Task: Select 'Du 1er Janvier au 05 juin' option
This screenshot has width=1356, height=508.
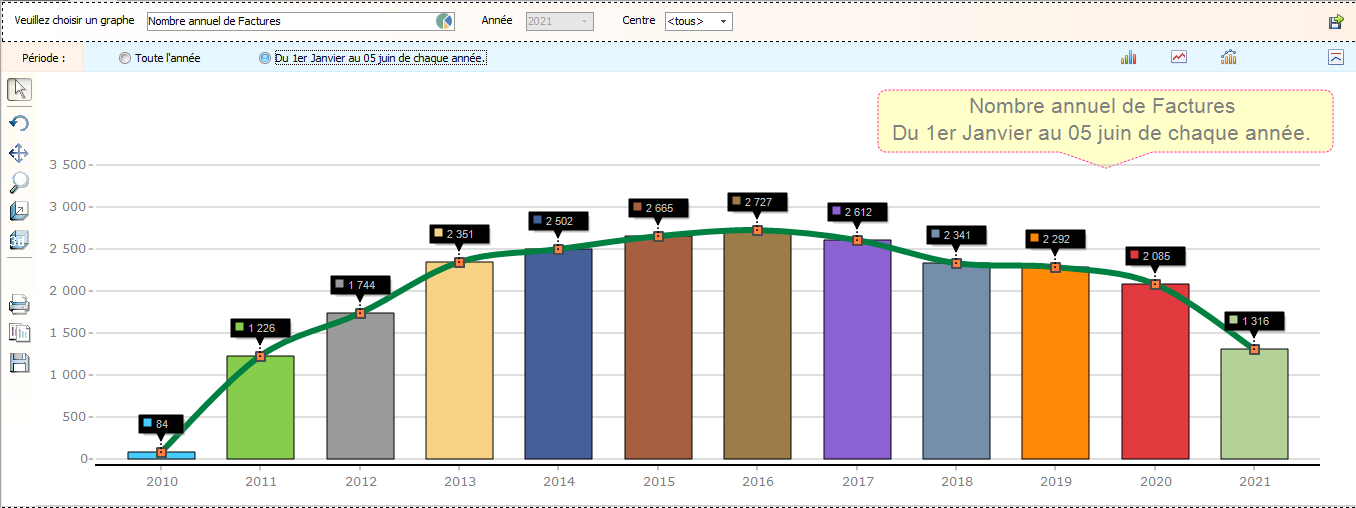Action: coord(265,58)
